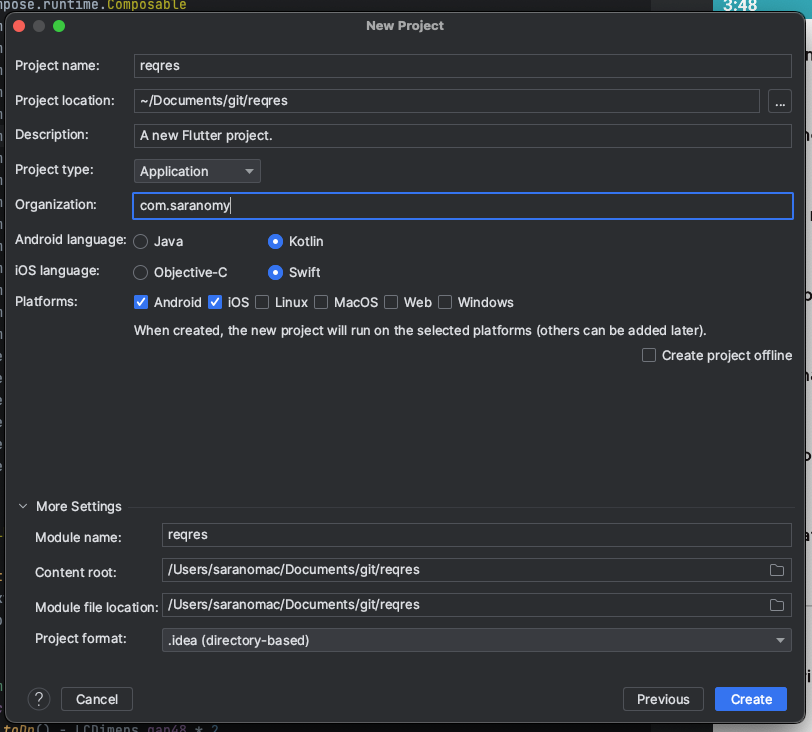Click the browse button for Project location

coord(779,101)
